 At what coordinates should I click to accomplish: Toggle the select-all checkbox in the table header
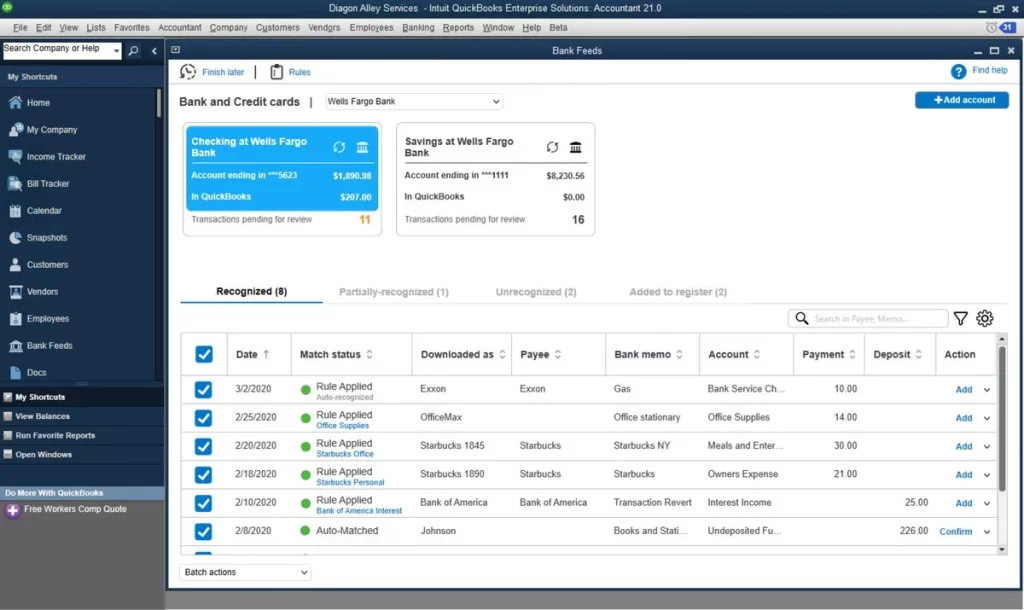click(x=204, y=354)
